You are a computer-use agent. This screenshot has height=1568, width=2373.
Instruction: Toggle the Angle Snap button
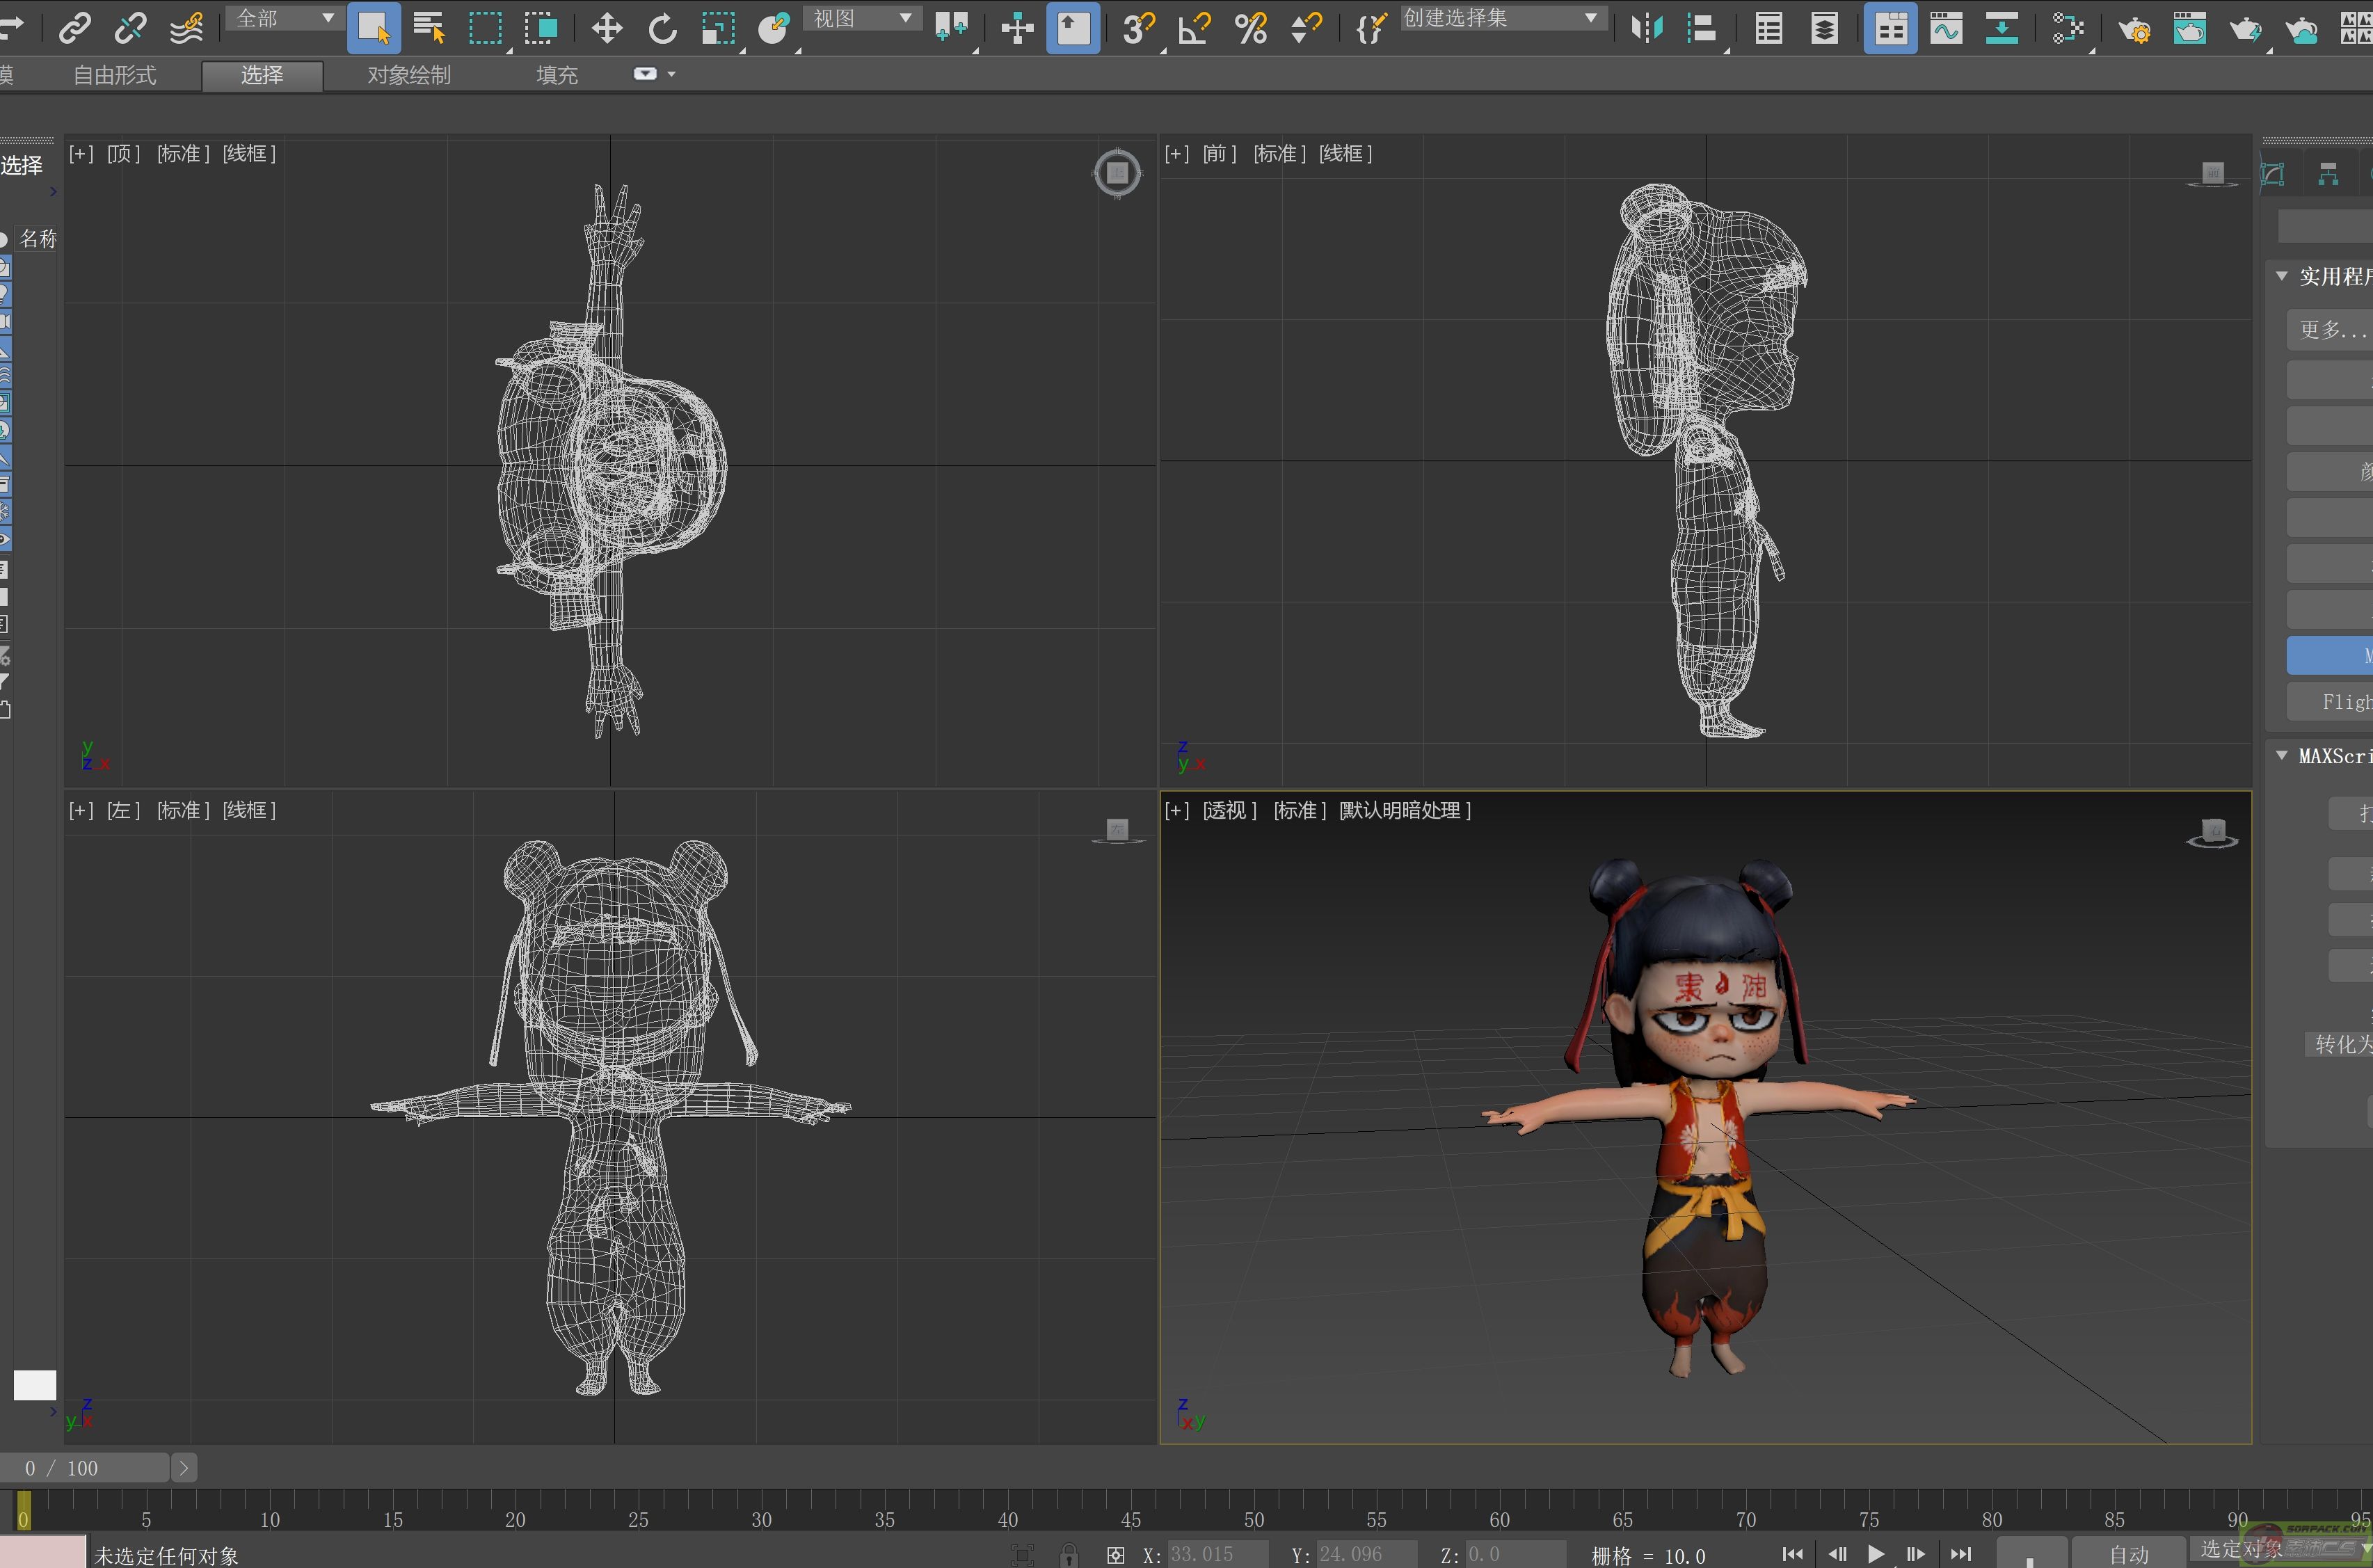tap(1194, 28)
